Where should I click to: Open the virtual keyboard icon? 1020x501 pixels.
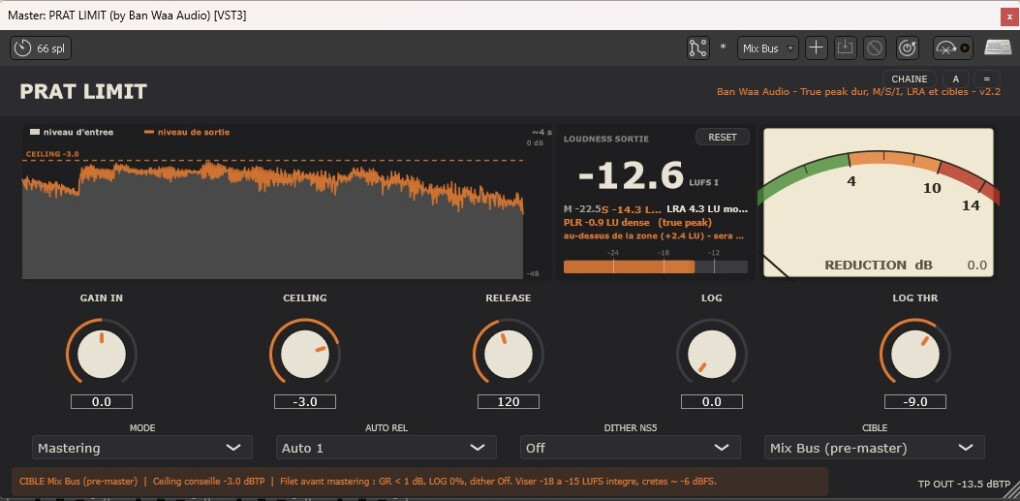tap(997, 47)
